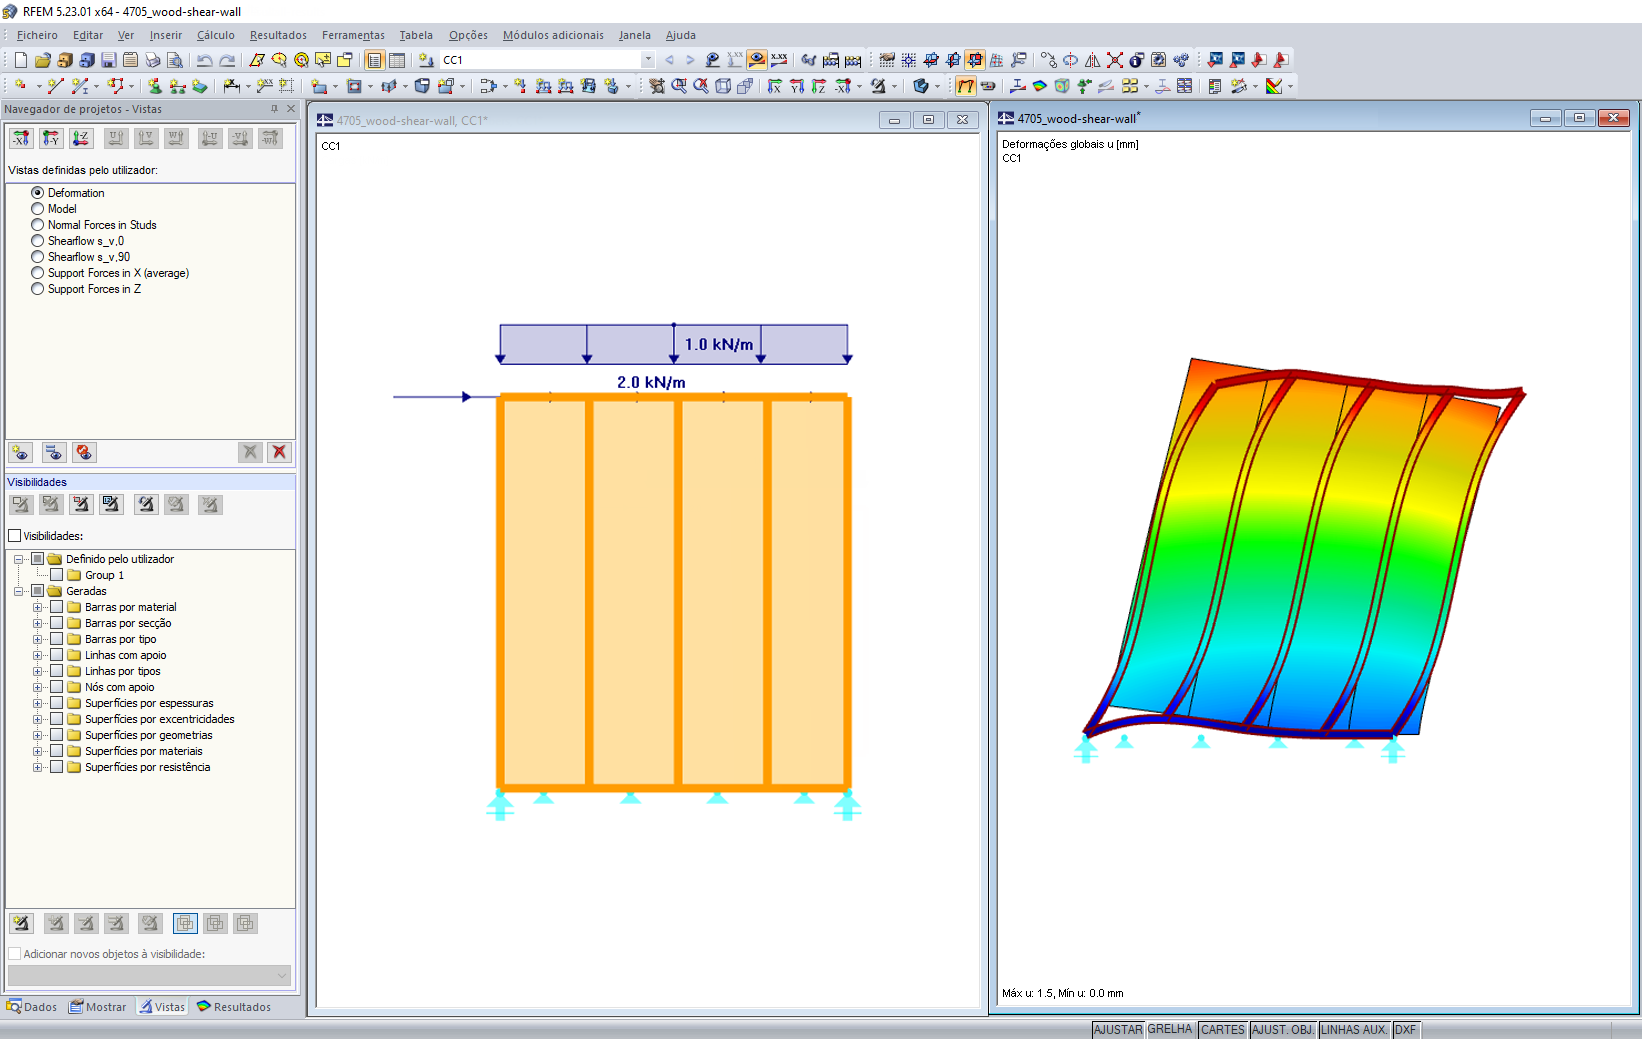Screen dimensions: 1642x1039
Task: Expand Superfícies por espessuras node
Action: pyautogui.click(x=38, y=703)
